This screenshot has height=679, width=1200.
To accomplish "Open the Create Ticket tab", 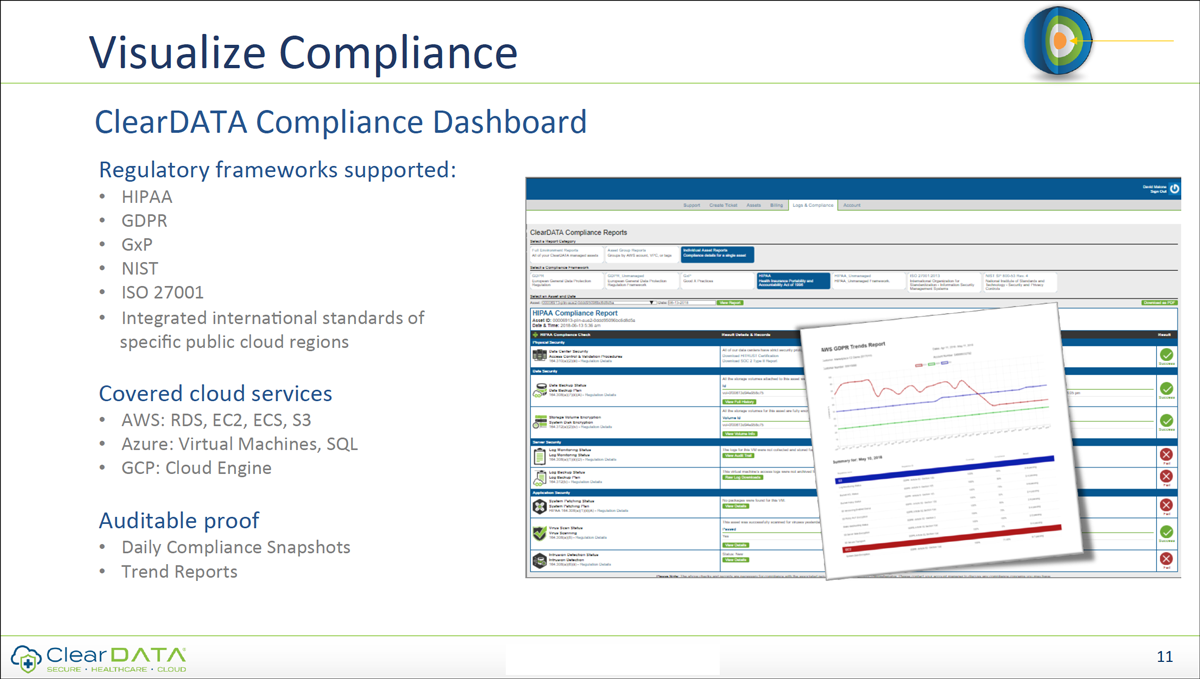I will pyautogui.click(x=723, y=205).
